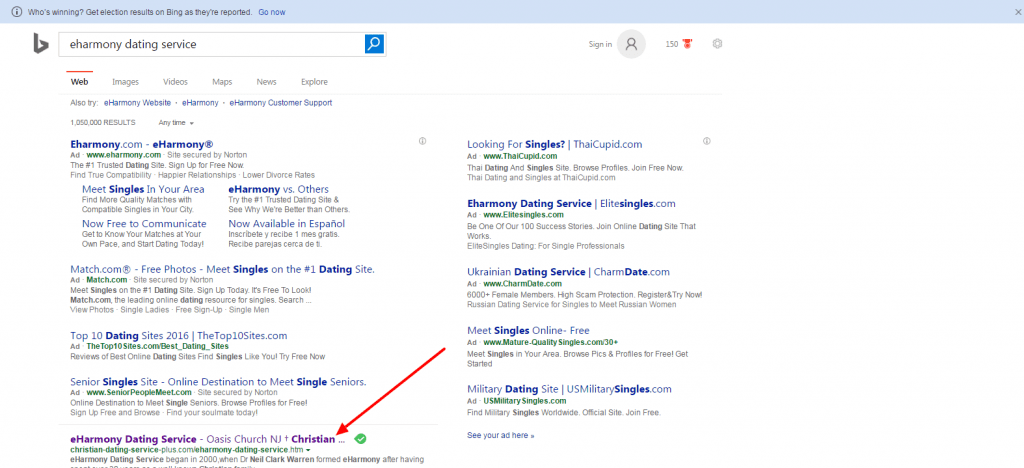The image size is (1024, 468).
Task: Open Eharmony Dating Service Elitesingles.com ad
Action: coord(571,204)
